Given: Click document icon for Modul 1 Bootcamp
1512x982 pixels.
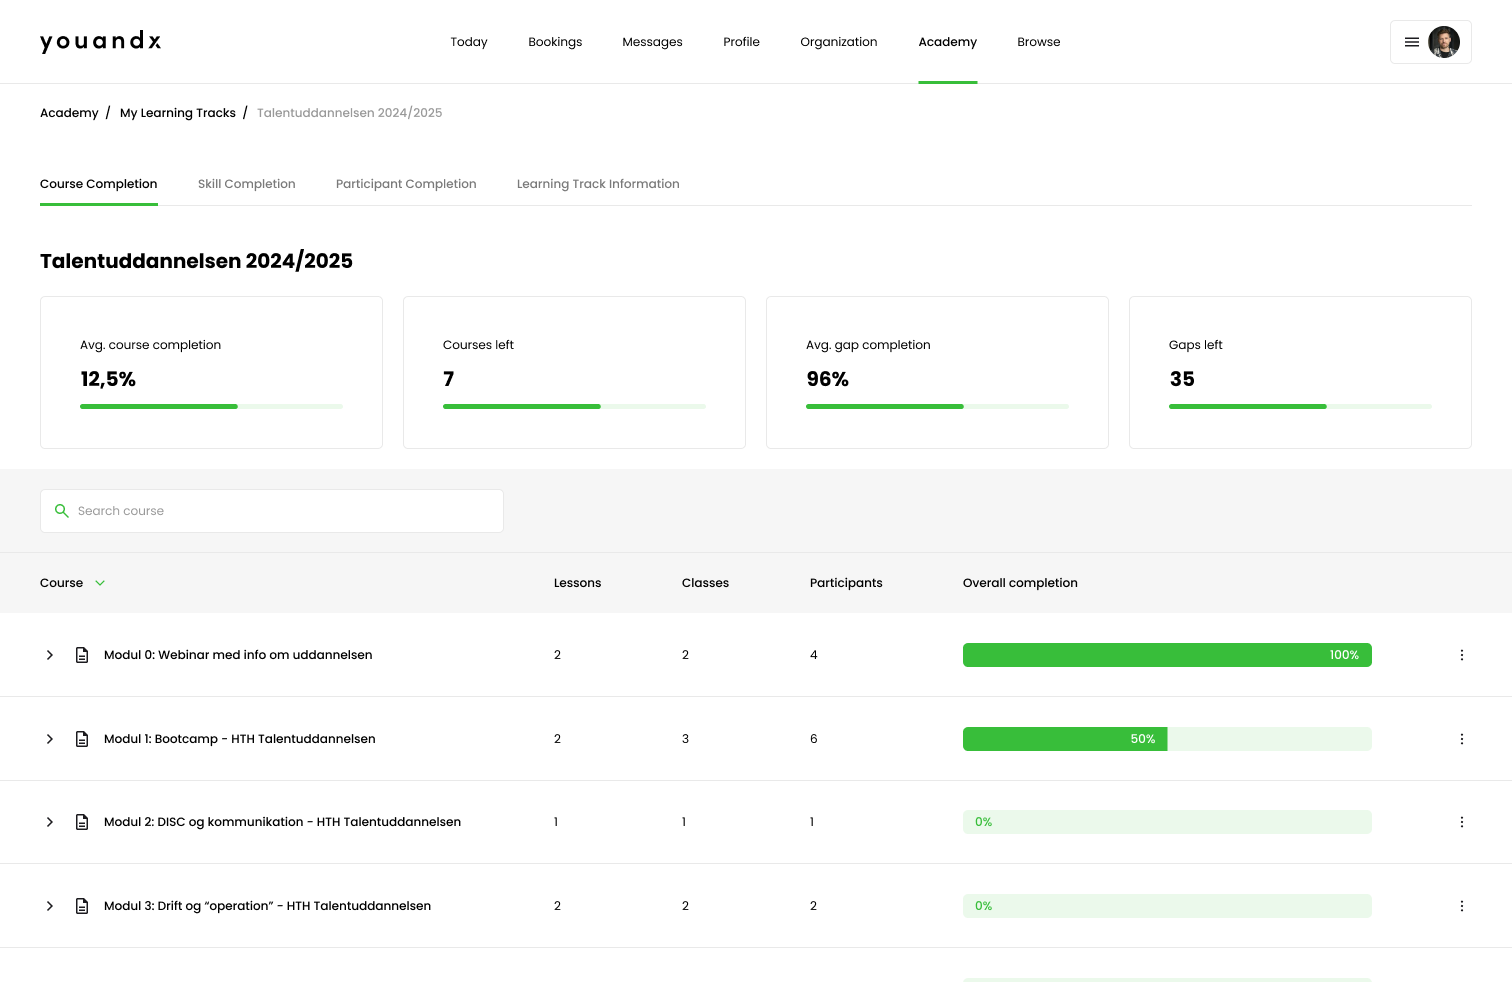Looking at the screenshot, I should (x=82, y=739).
